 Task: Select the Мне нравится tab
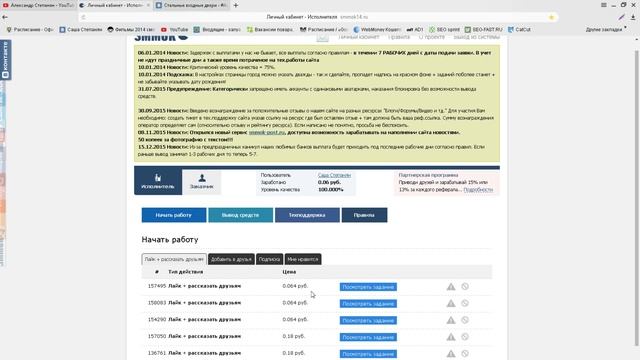pos(302,259)
